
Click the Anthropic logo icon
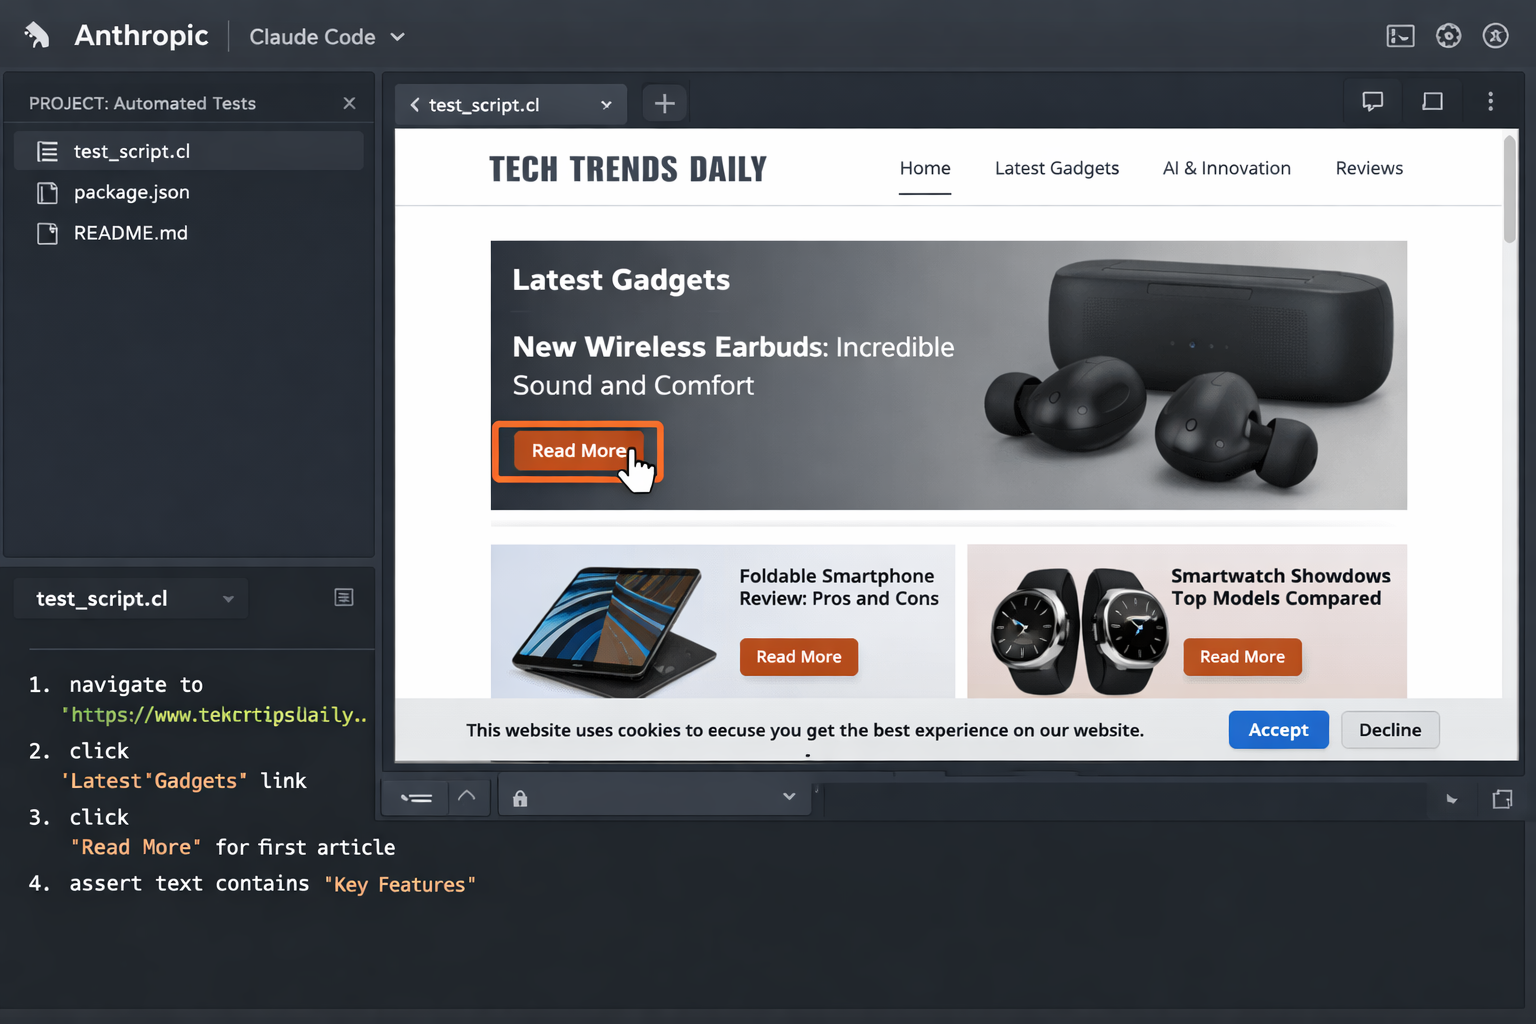point(37,35)
